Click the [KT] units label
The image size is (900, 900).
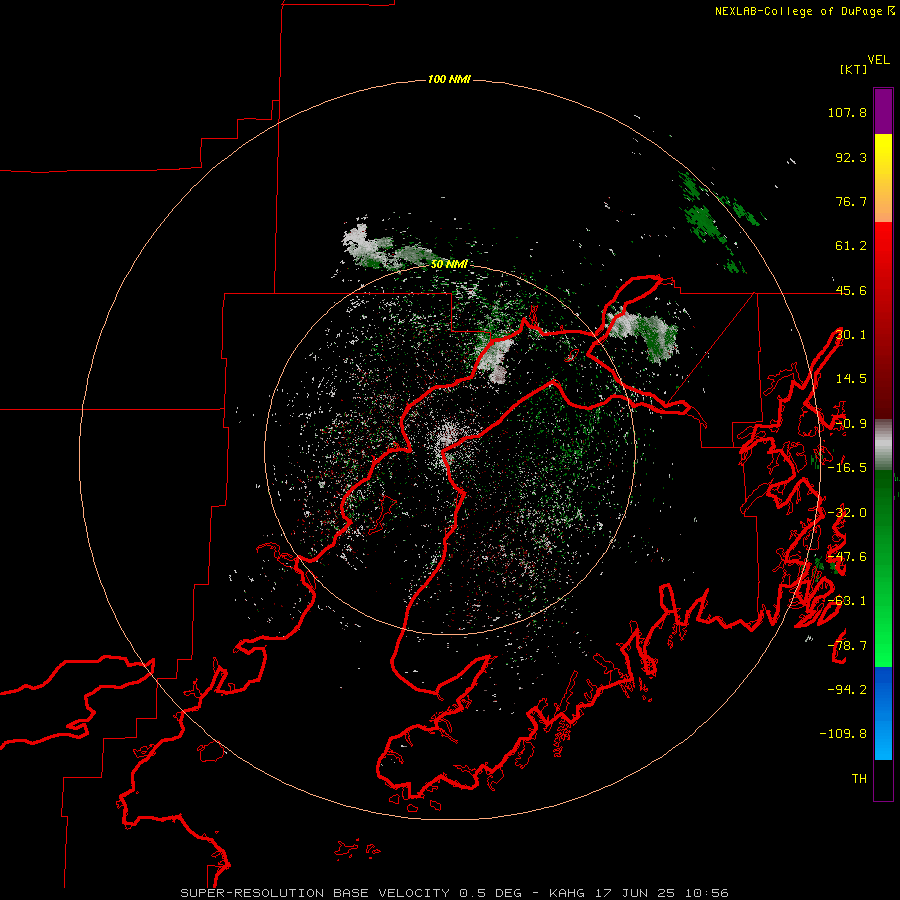(x=853, y=69)
